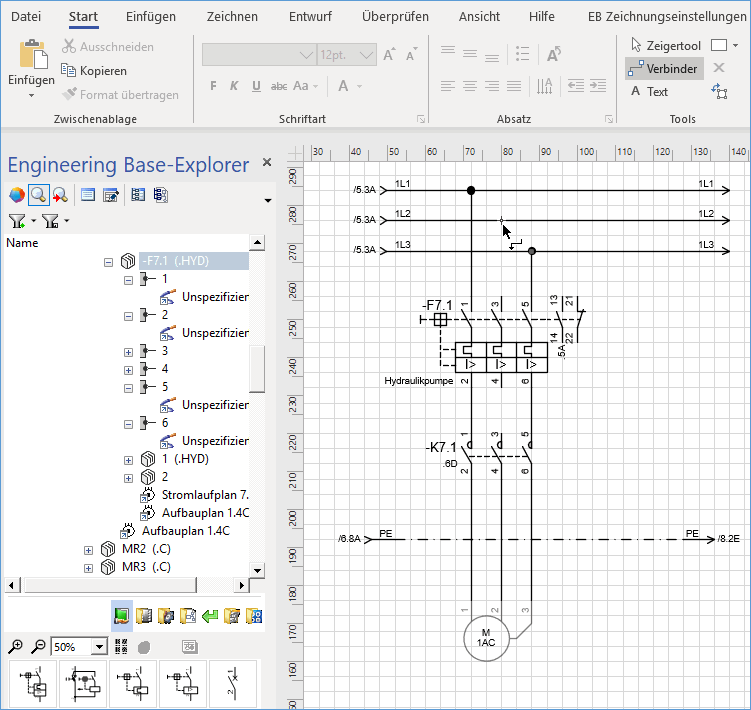
Task: Click the green return arrow icon
Action: [x=210, y=615]
